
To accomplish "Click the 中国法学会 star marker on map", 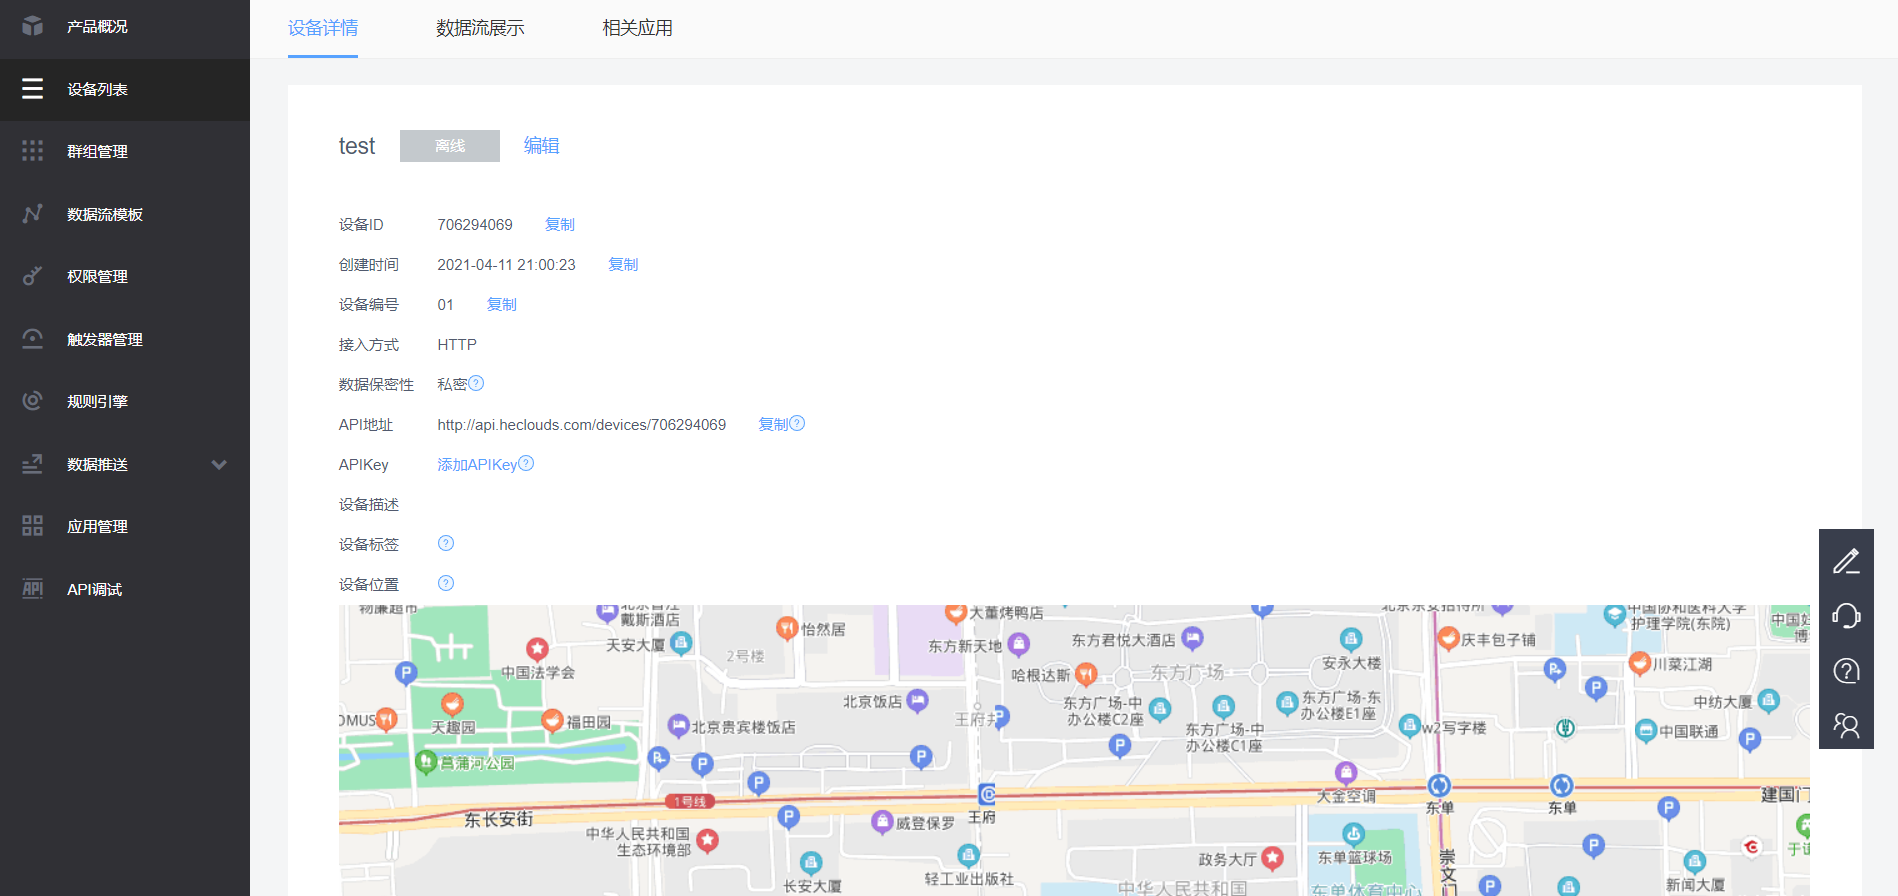I will coord(537,649).
